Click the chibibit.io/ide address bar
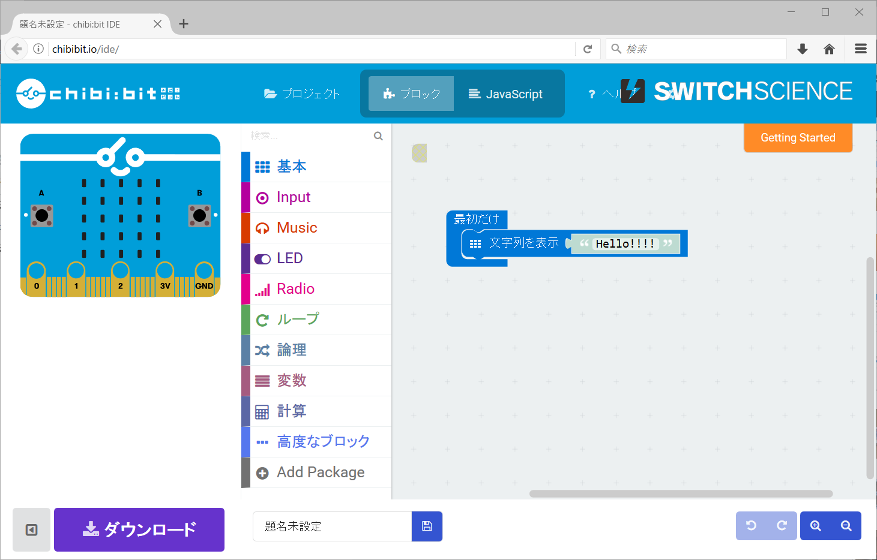The image size is (877, 560). point(310,49)
